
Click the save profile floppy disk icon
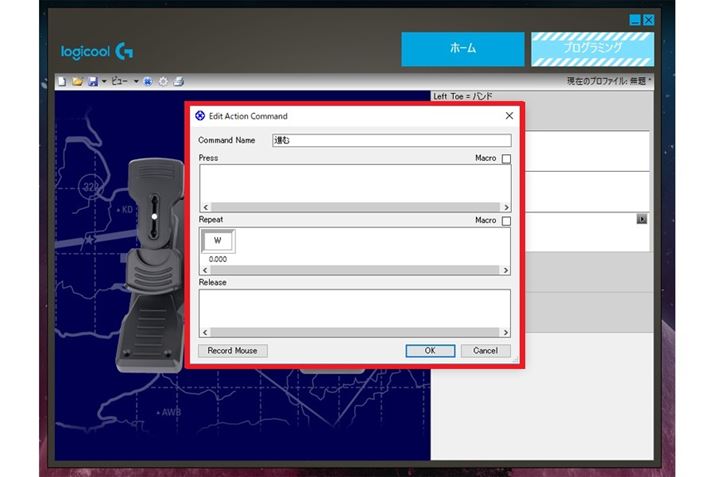click(x=92, y=81)
